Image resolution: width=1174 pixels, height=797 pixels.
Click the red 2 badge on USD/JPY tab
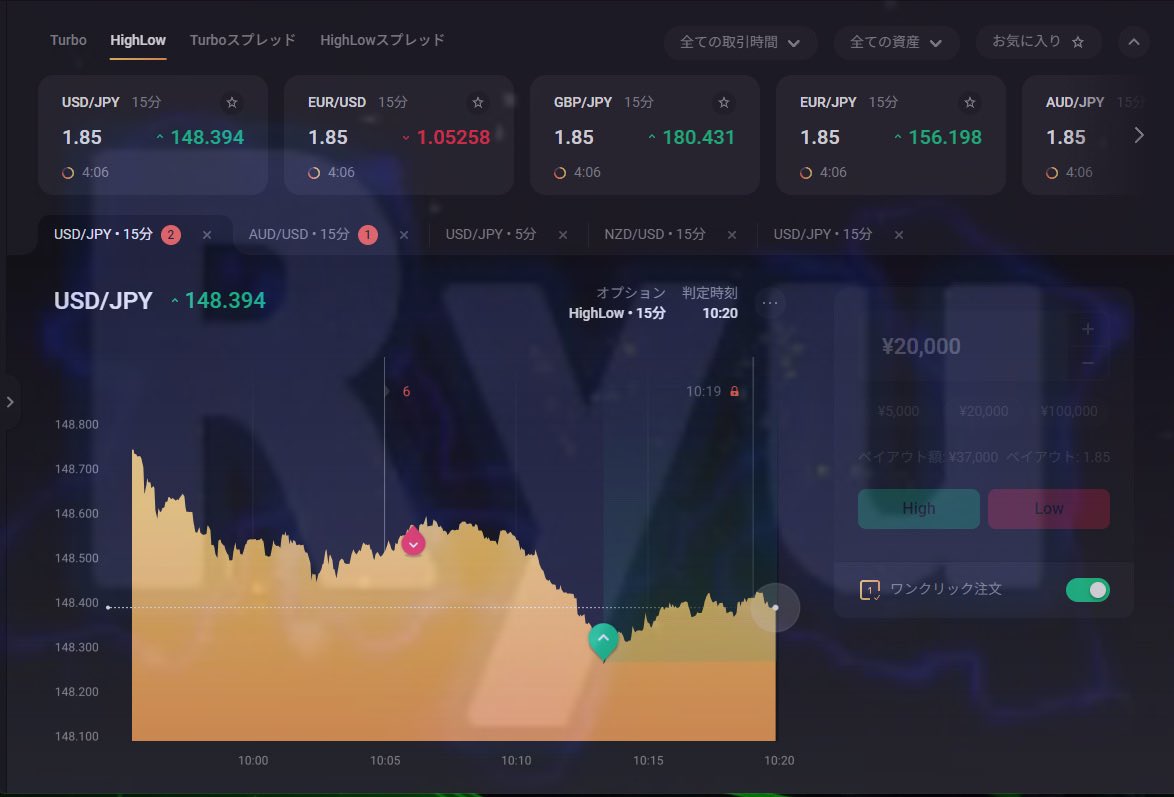coord(171,235)
